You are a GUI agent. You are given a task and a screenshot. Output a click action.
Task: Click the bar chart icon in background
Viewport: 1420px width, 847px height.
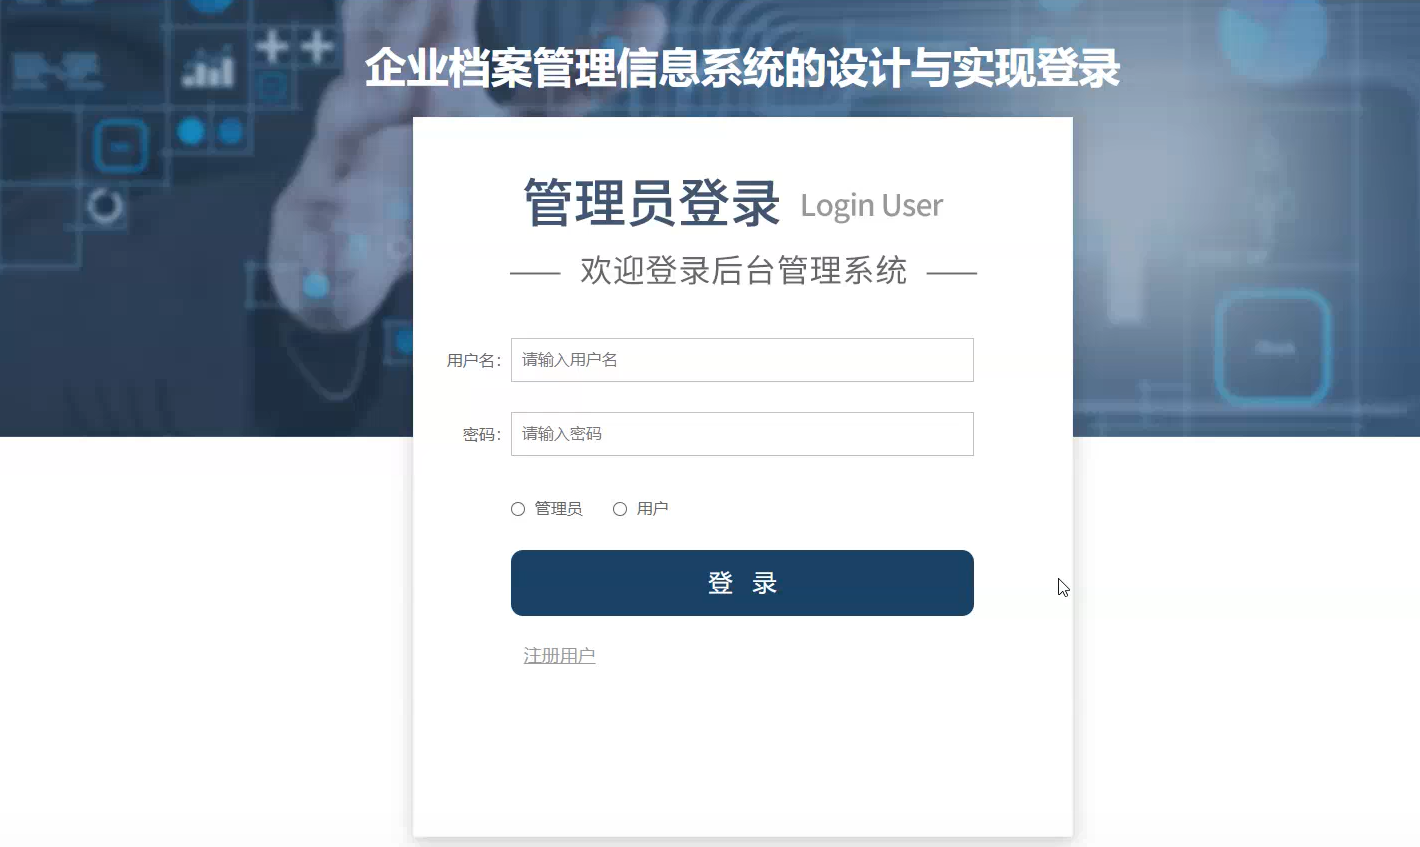click(x=208, y=71)
